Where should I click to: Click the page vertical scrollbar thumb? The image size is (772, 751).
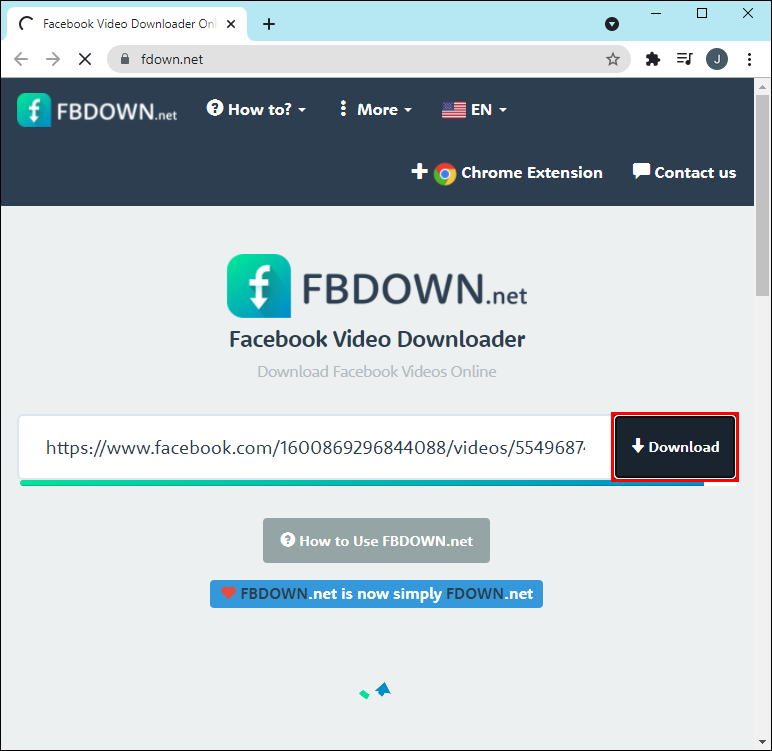(x=762, y=195)
